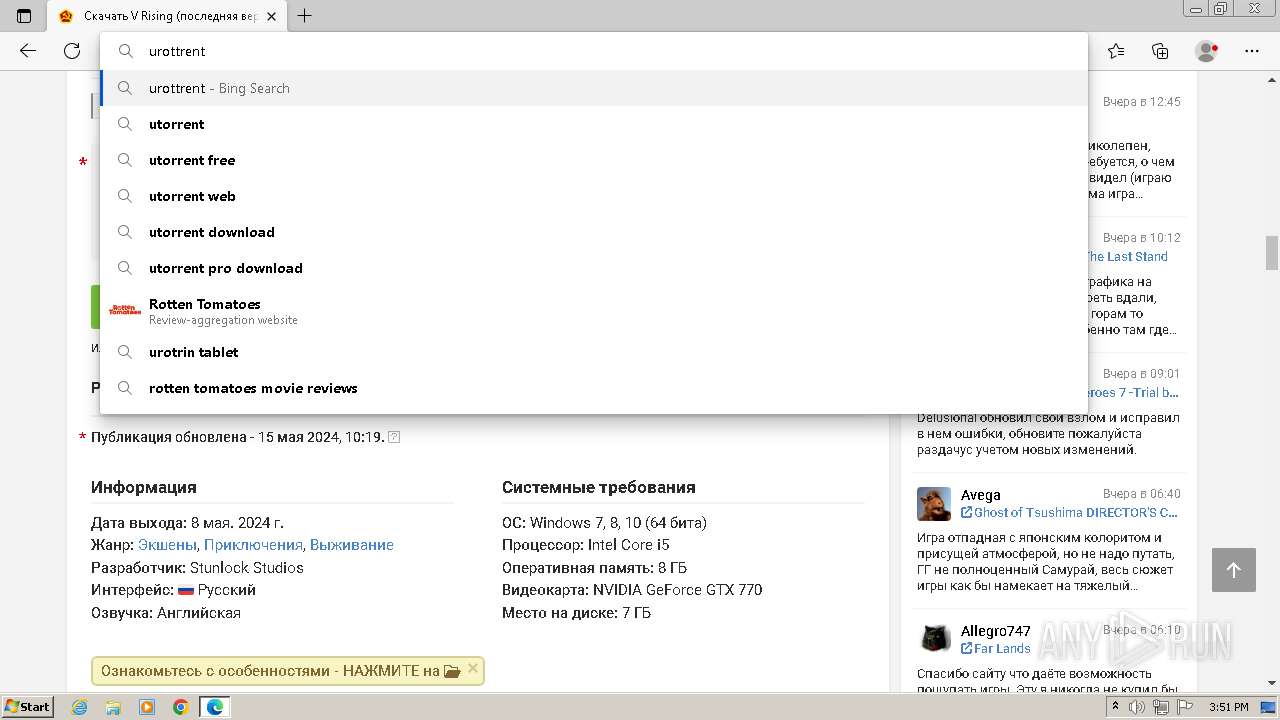Open File Explorer from taskbar
Image resolution: width=1280 pixels, height=720 pixels.
[113, 707]
